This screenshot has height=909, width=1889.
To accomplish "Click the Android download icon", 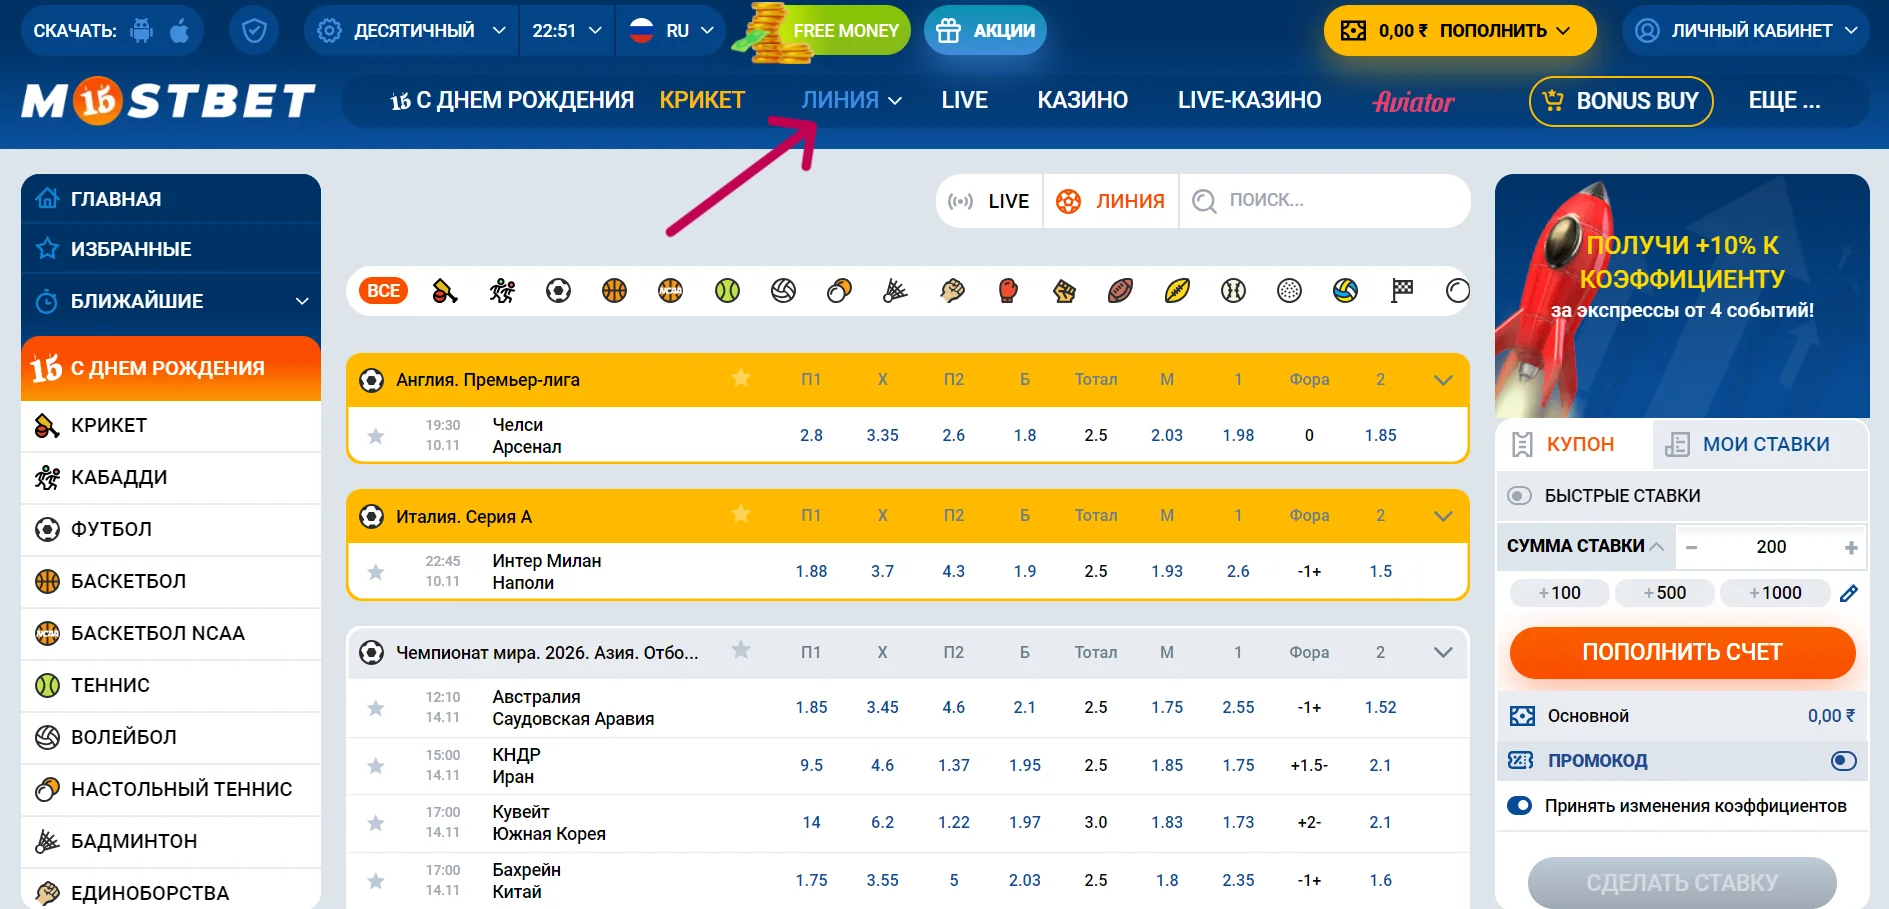I will click(142, 31).
